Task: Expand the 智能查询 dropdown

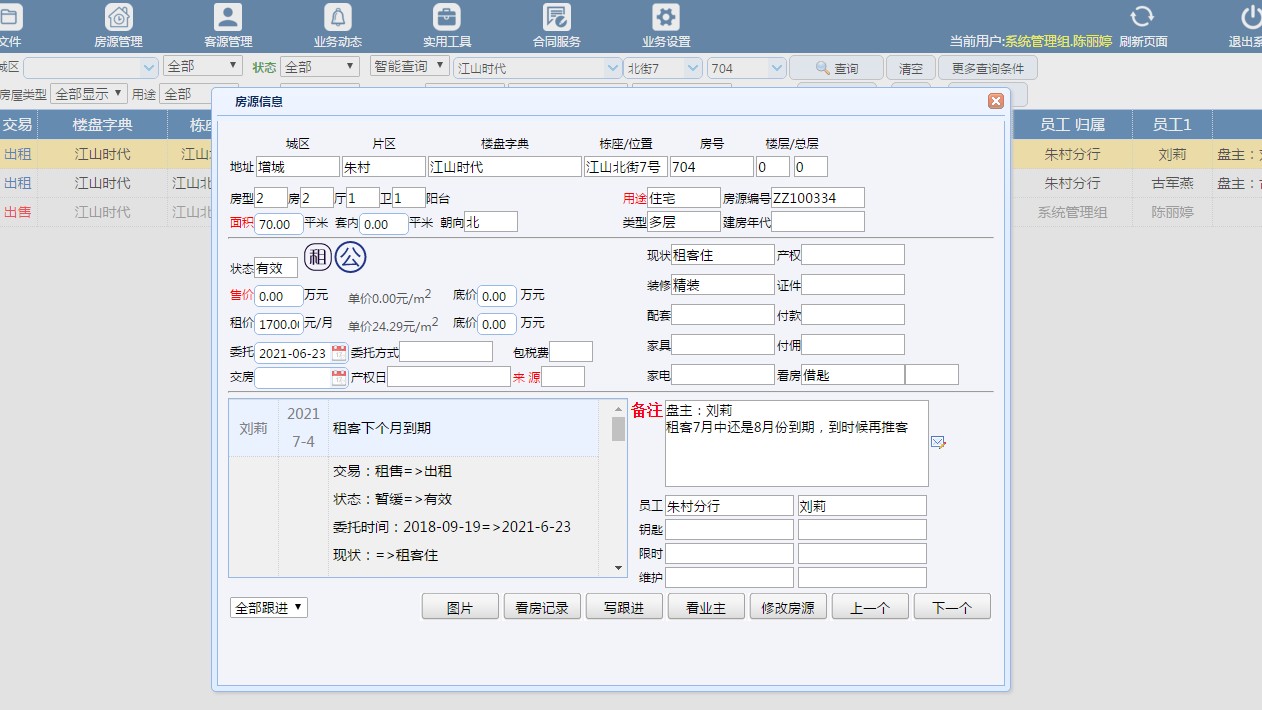Action: [410, 67]
